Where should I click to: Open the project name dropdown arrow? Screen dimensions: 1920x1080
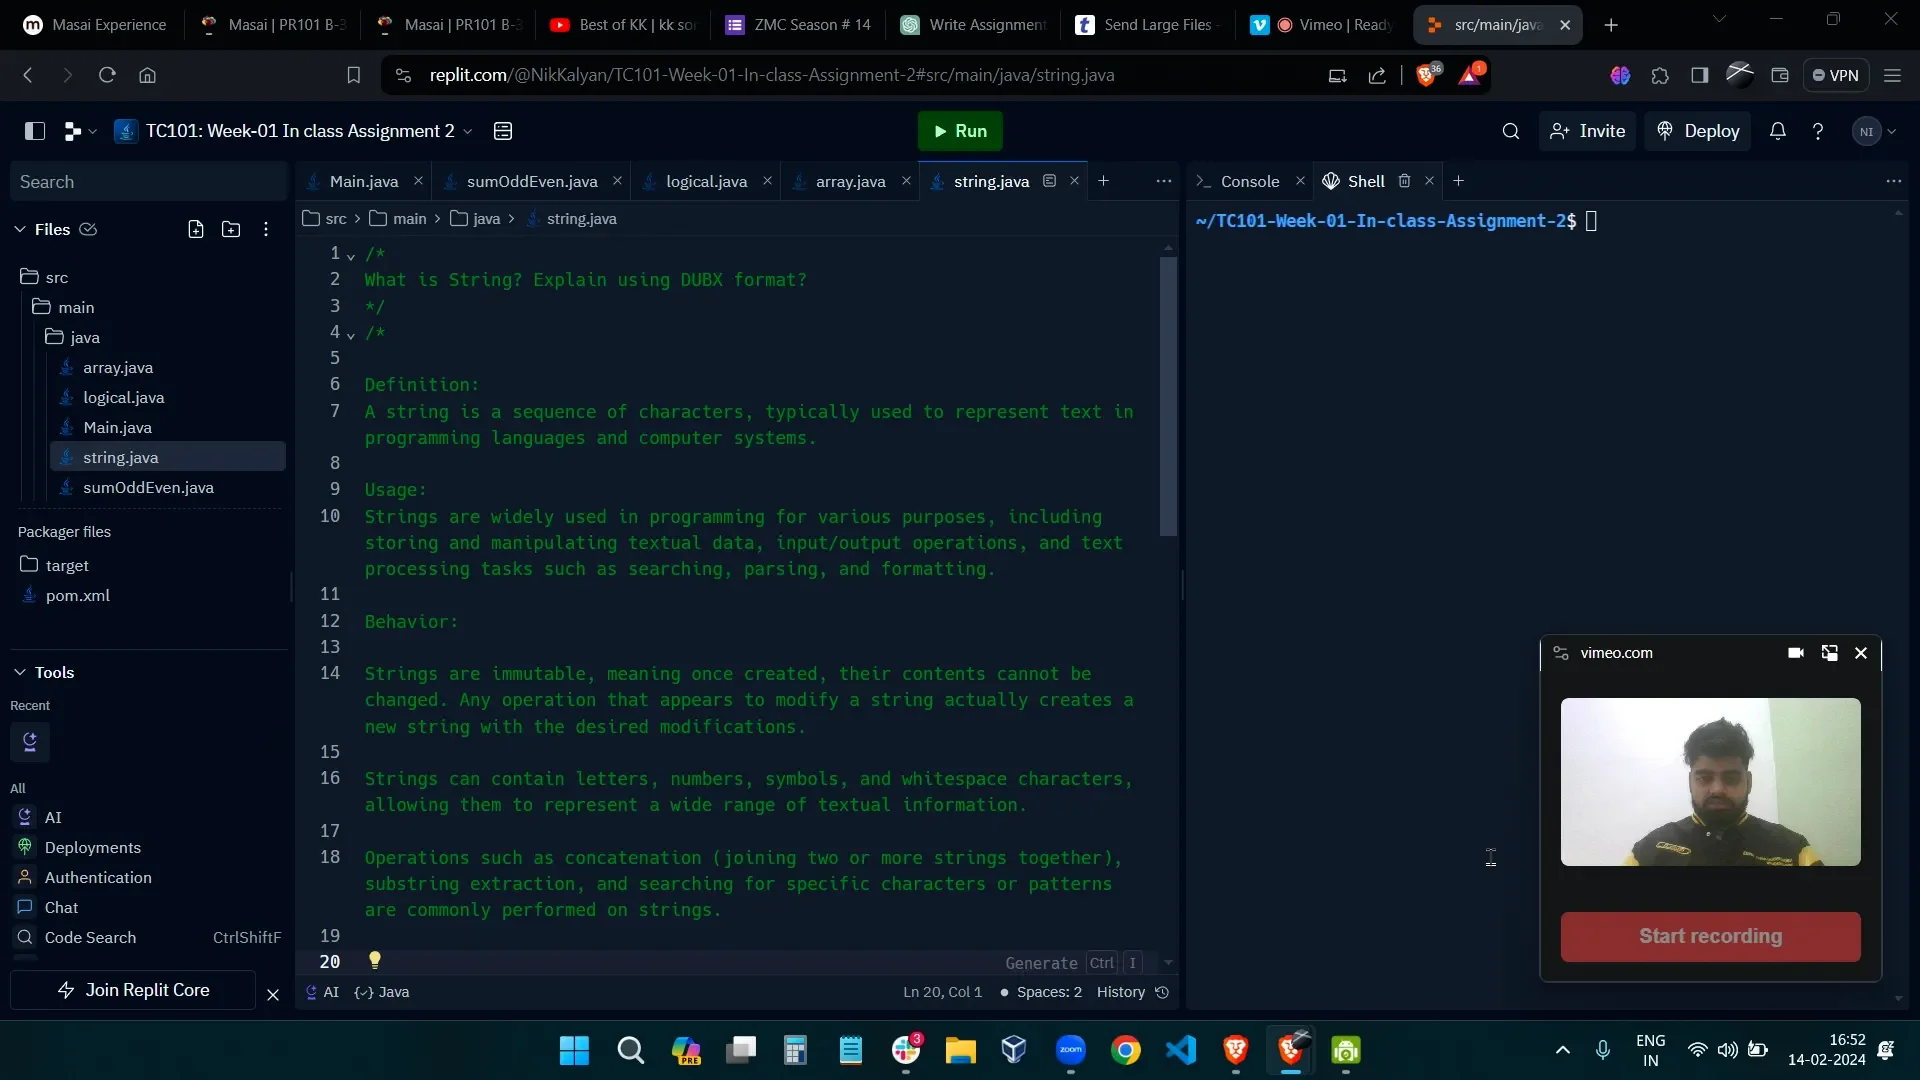pos(468,131)
